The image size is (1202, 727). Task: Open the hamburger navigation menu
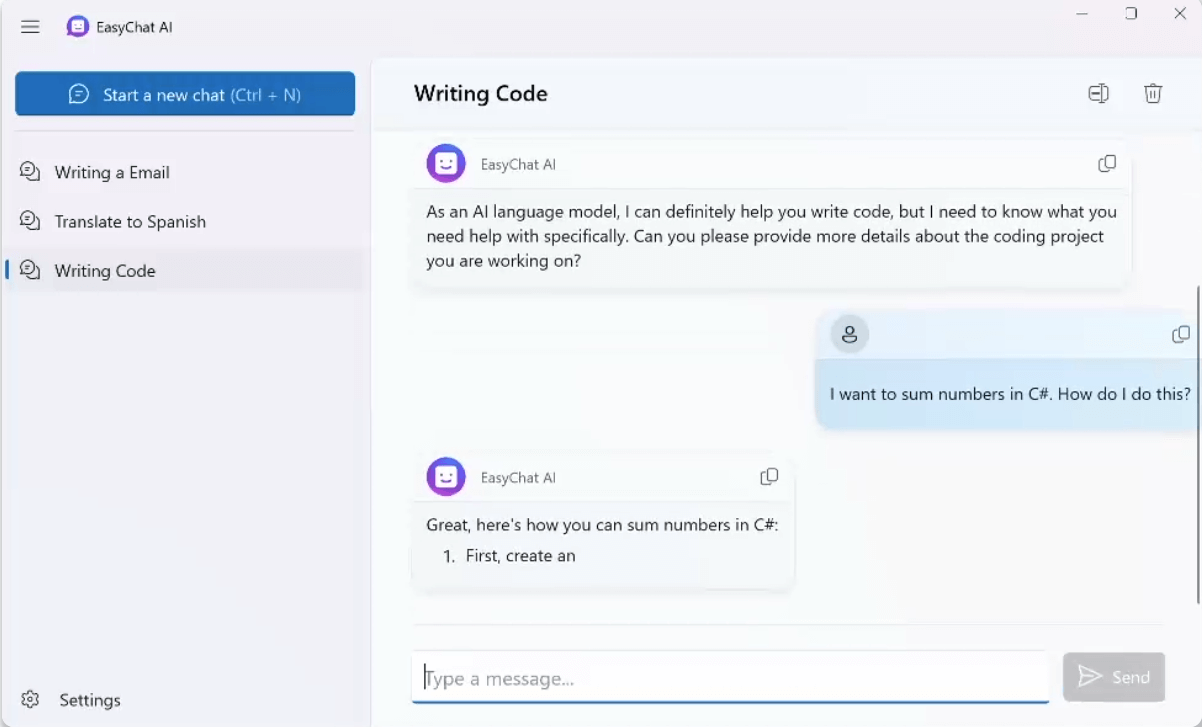30,27
